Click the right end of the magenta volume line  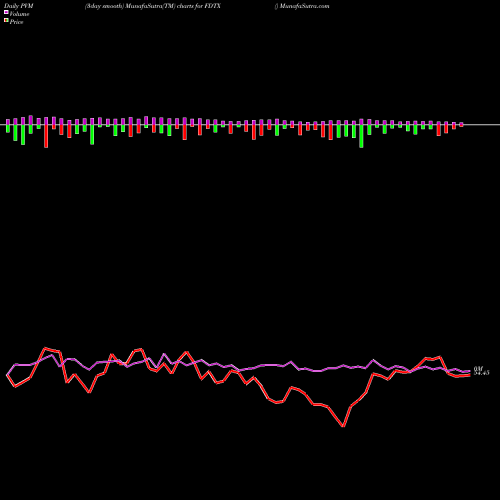click(469, 371)
